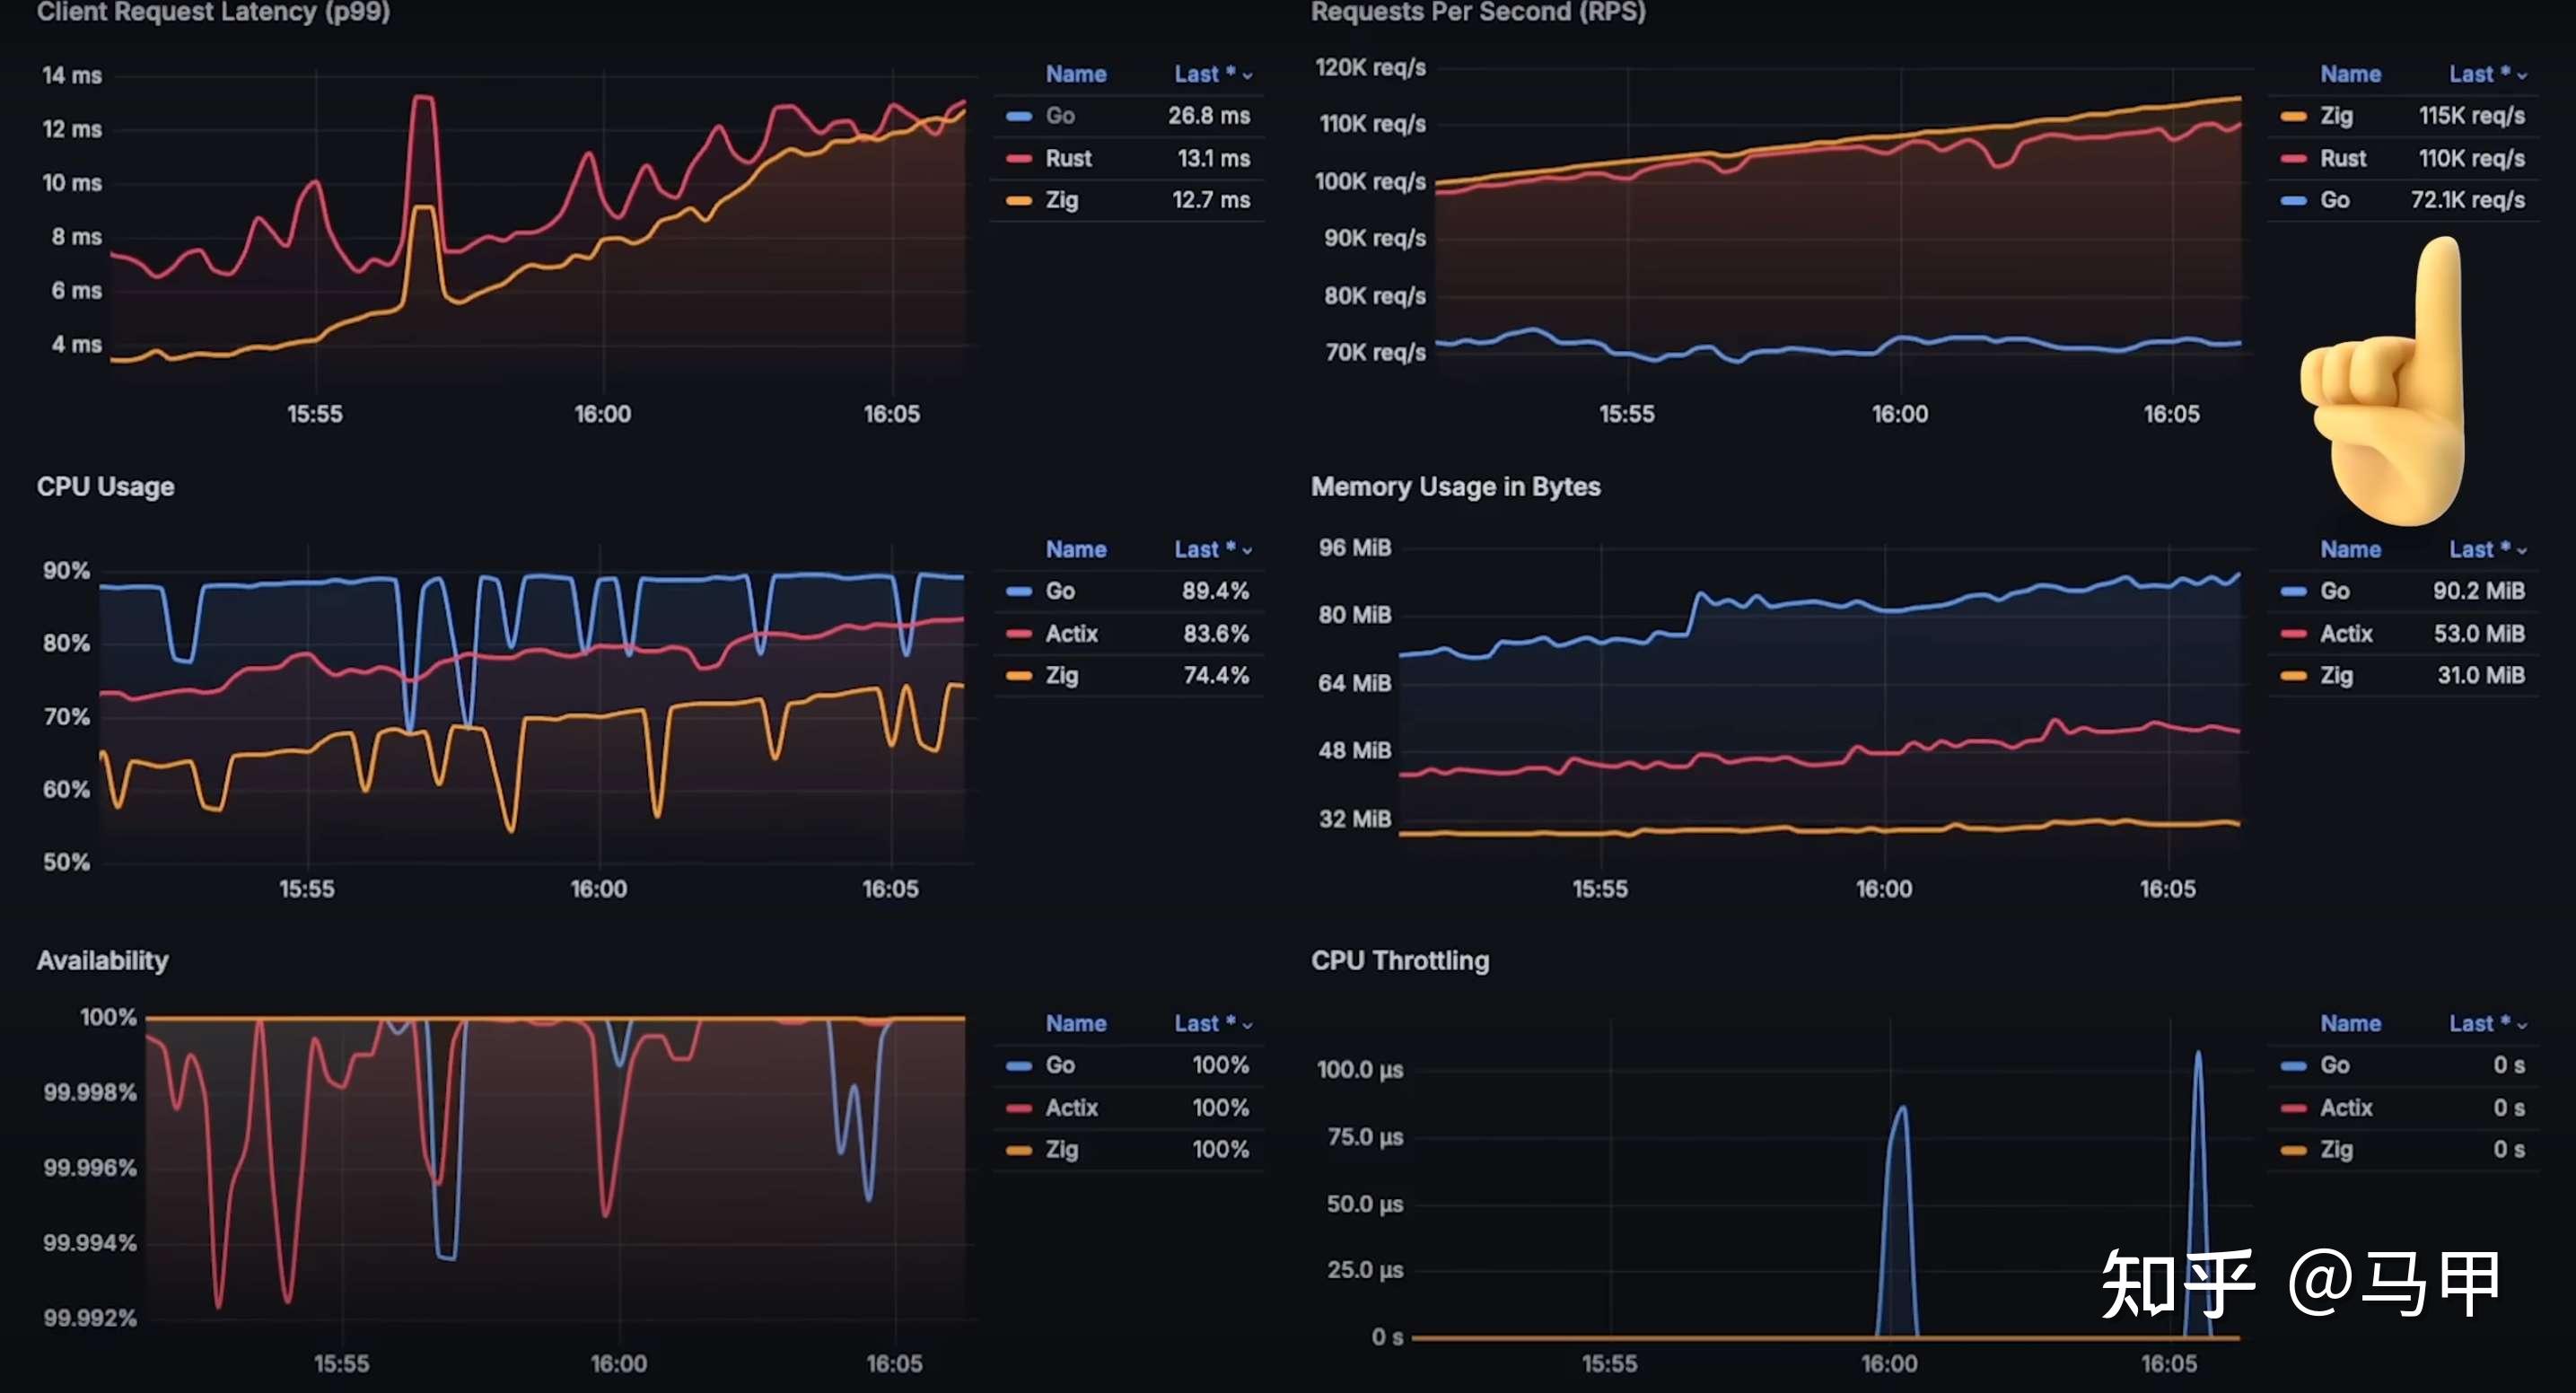The image size is (2576, 1393).
Task: Click the Name header in Availability legend
Action: coord(1075,1024)
